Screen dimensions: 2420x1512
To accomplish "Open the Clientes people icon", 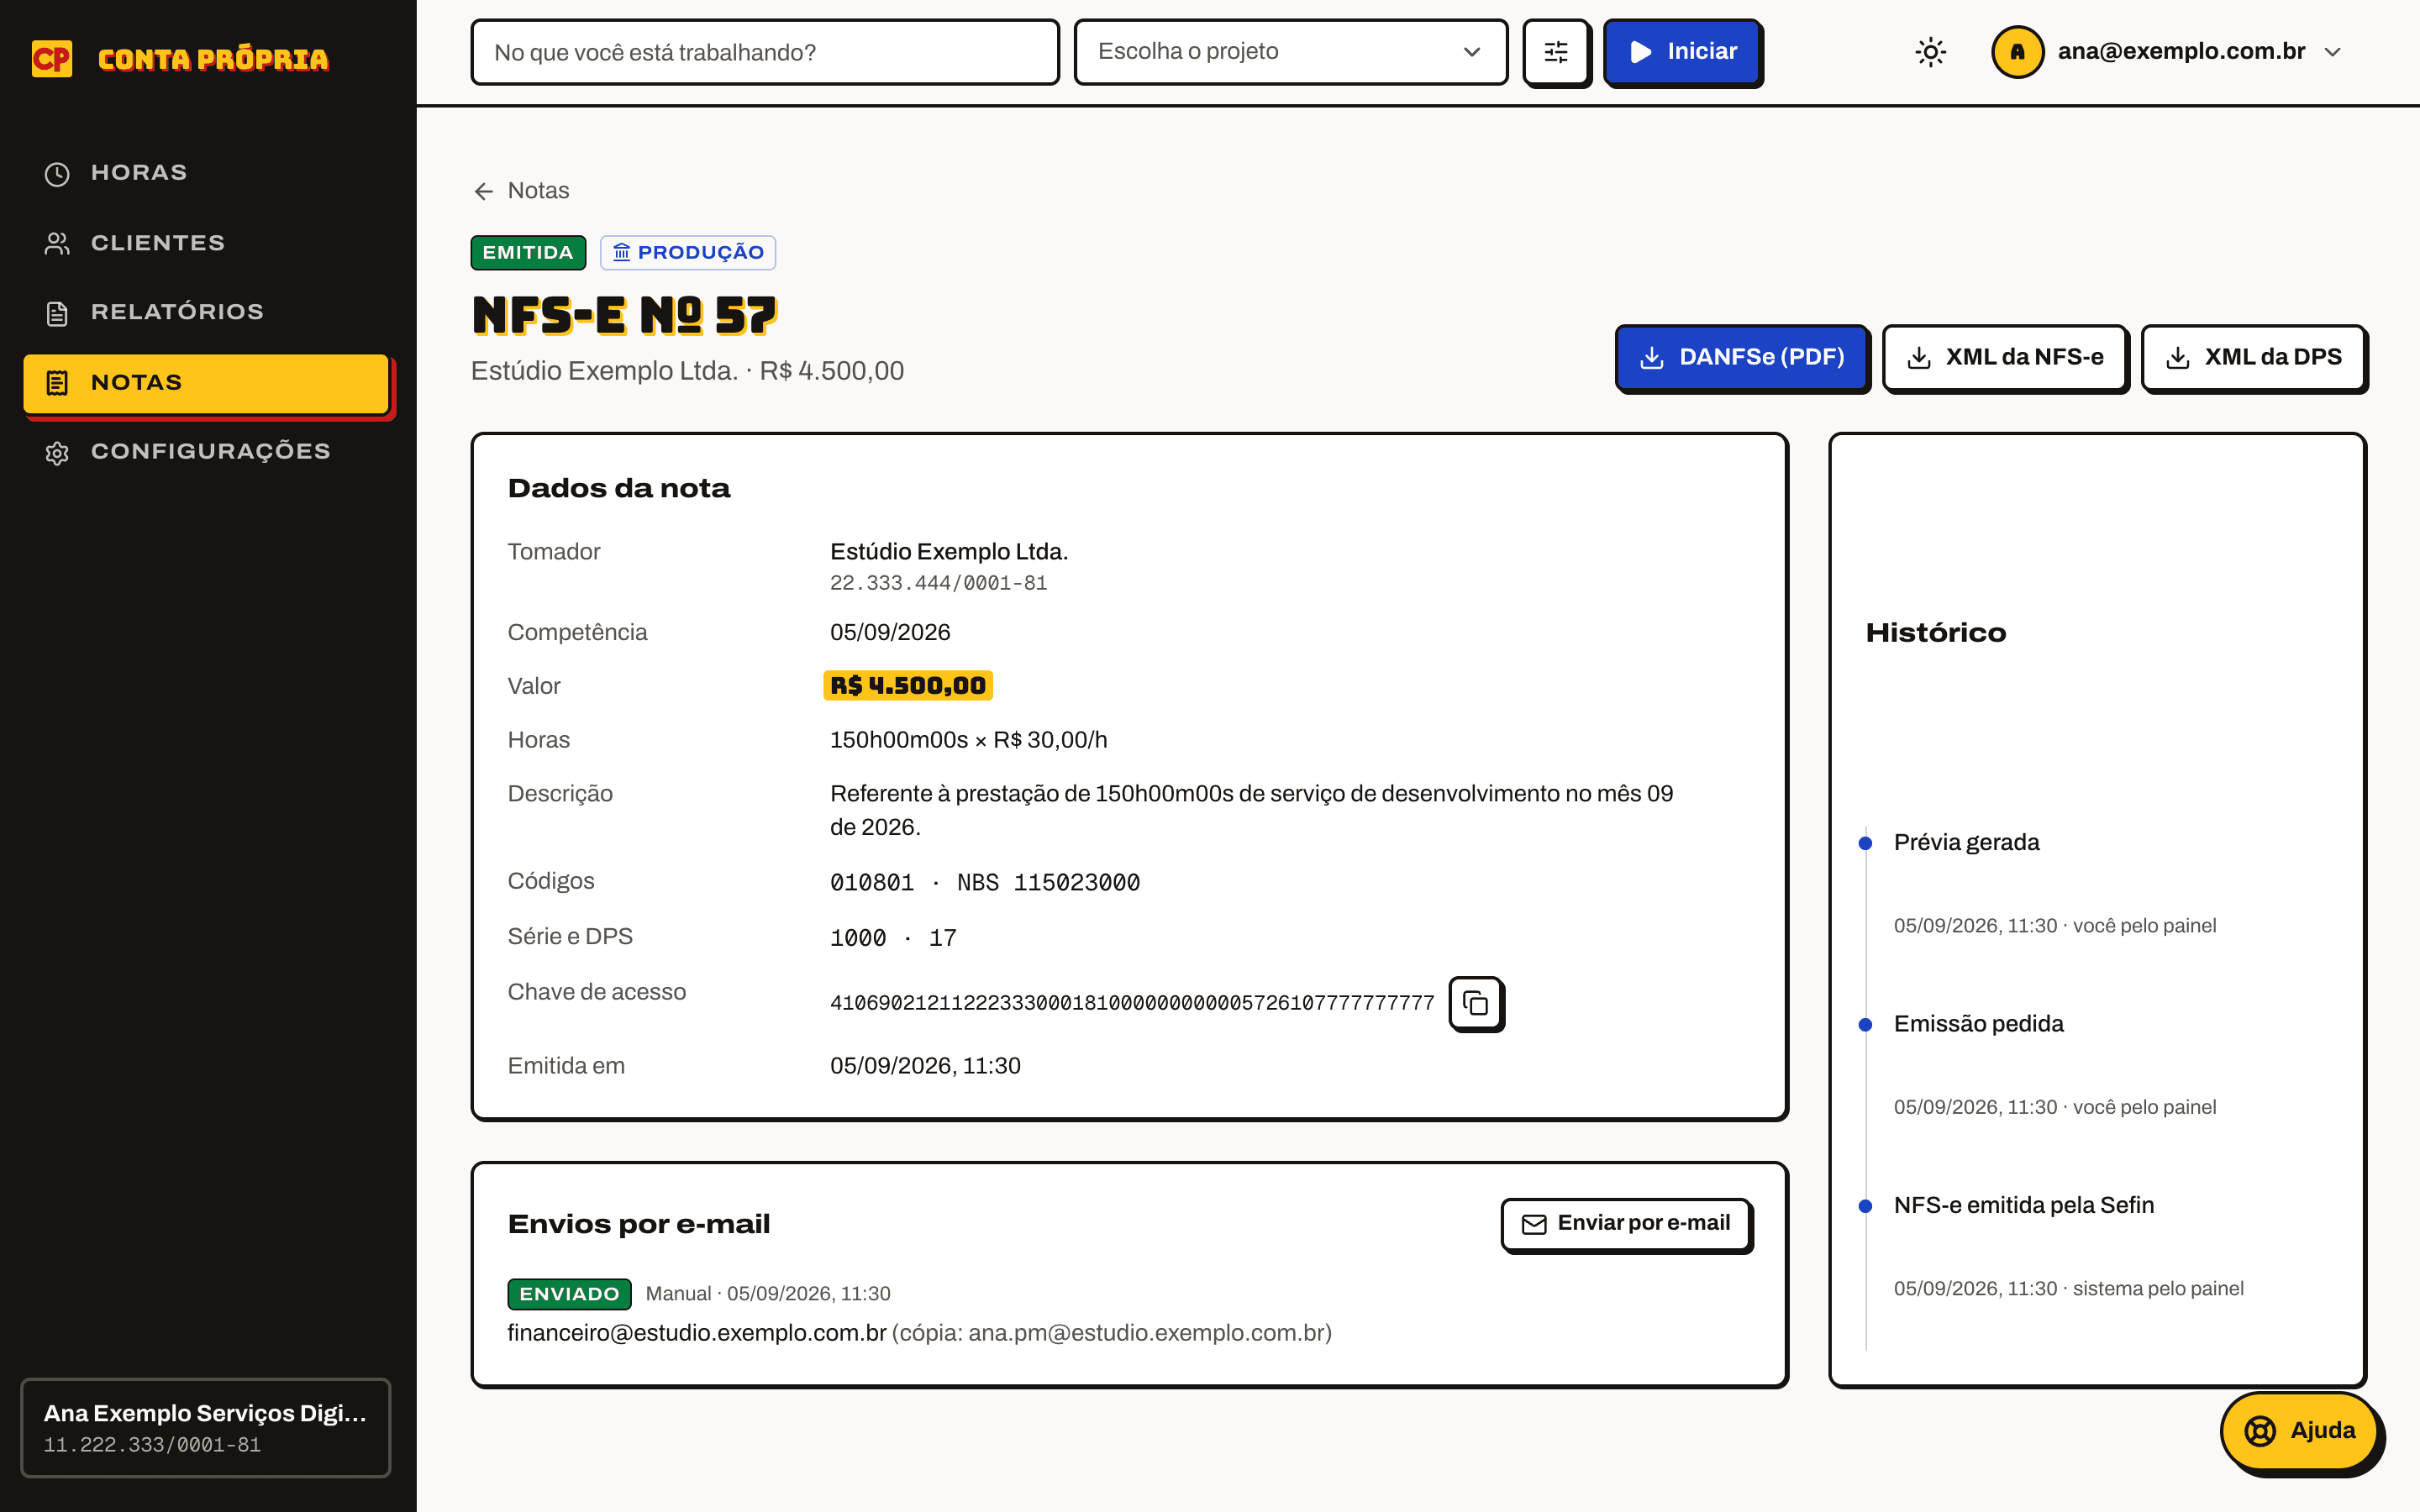I will (57, 243).
